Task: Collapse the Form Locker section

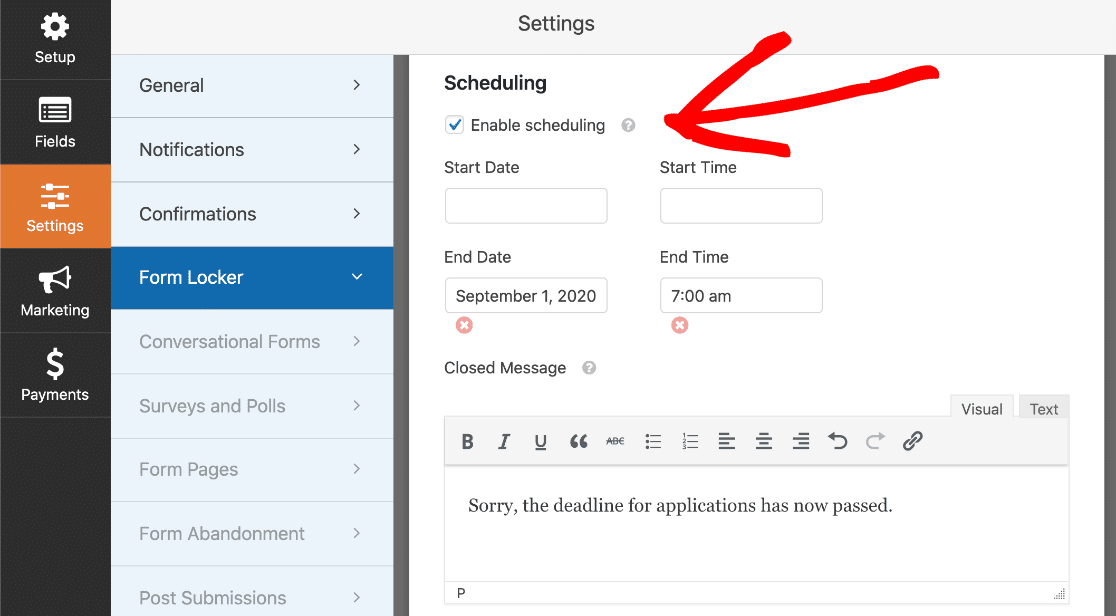Action: 252,278
